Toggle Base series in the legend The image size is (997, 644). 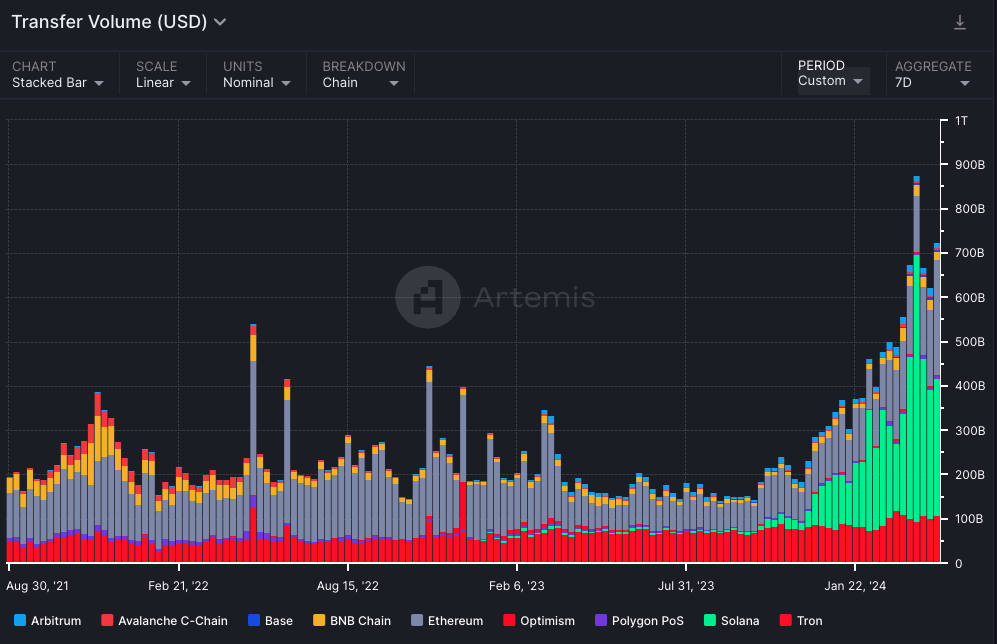coord(269,621)
